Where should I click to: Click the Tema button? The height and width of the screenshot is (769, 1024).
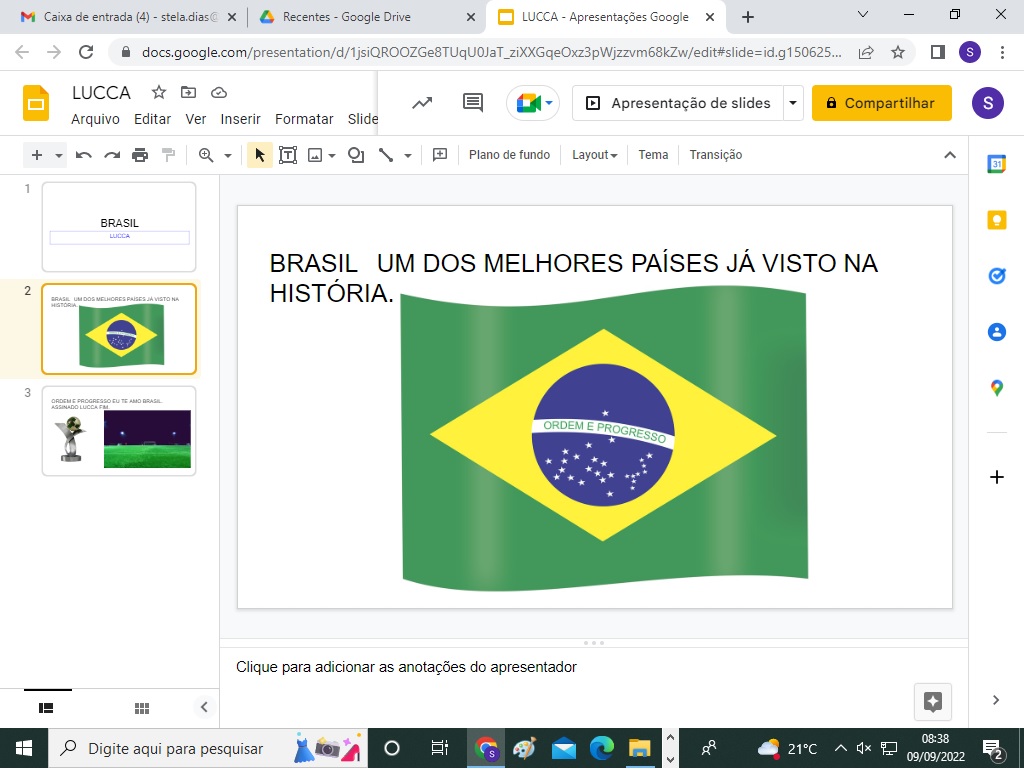[653, 155]
